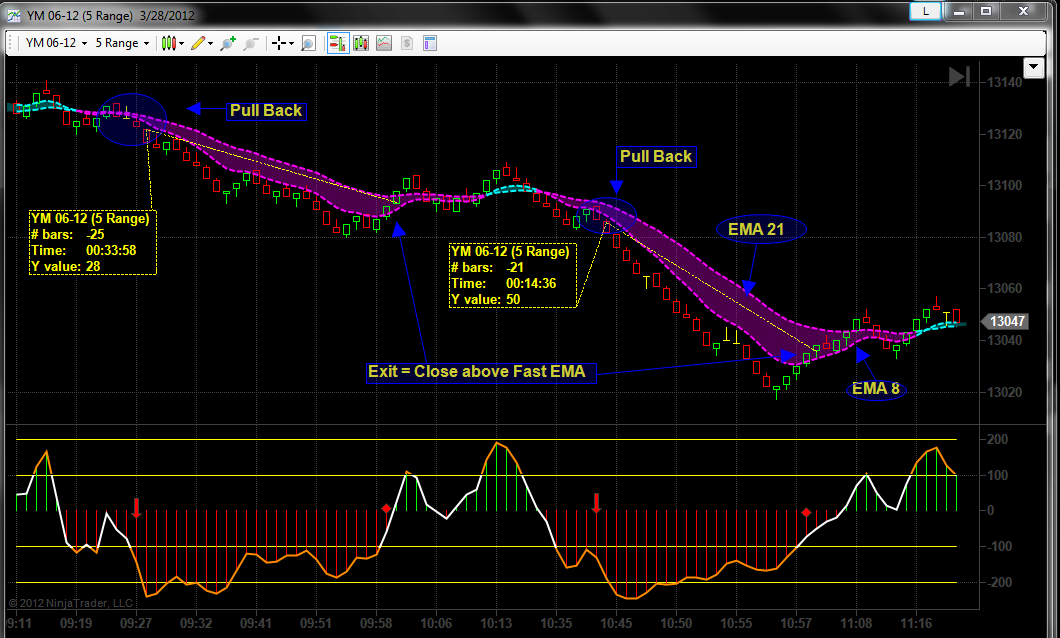Select the crosshair cursor tool
The image size is (1060, 638).
pyautogui.click(x=279, y=43)
